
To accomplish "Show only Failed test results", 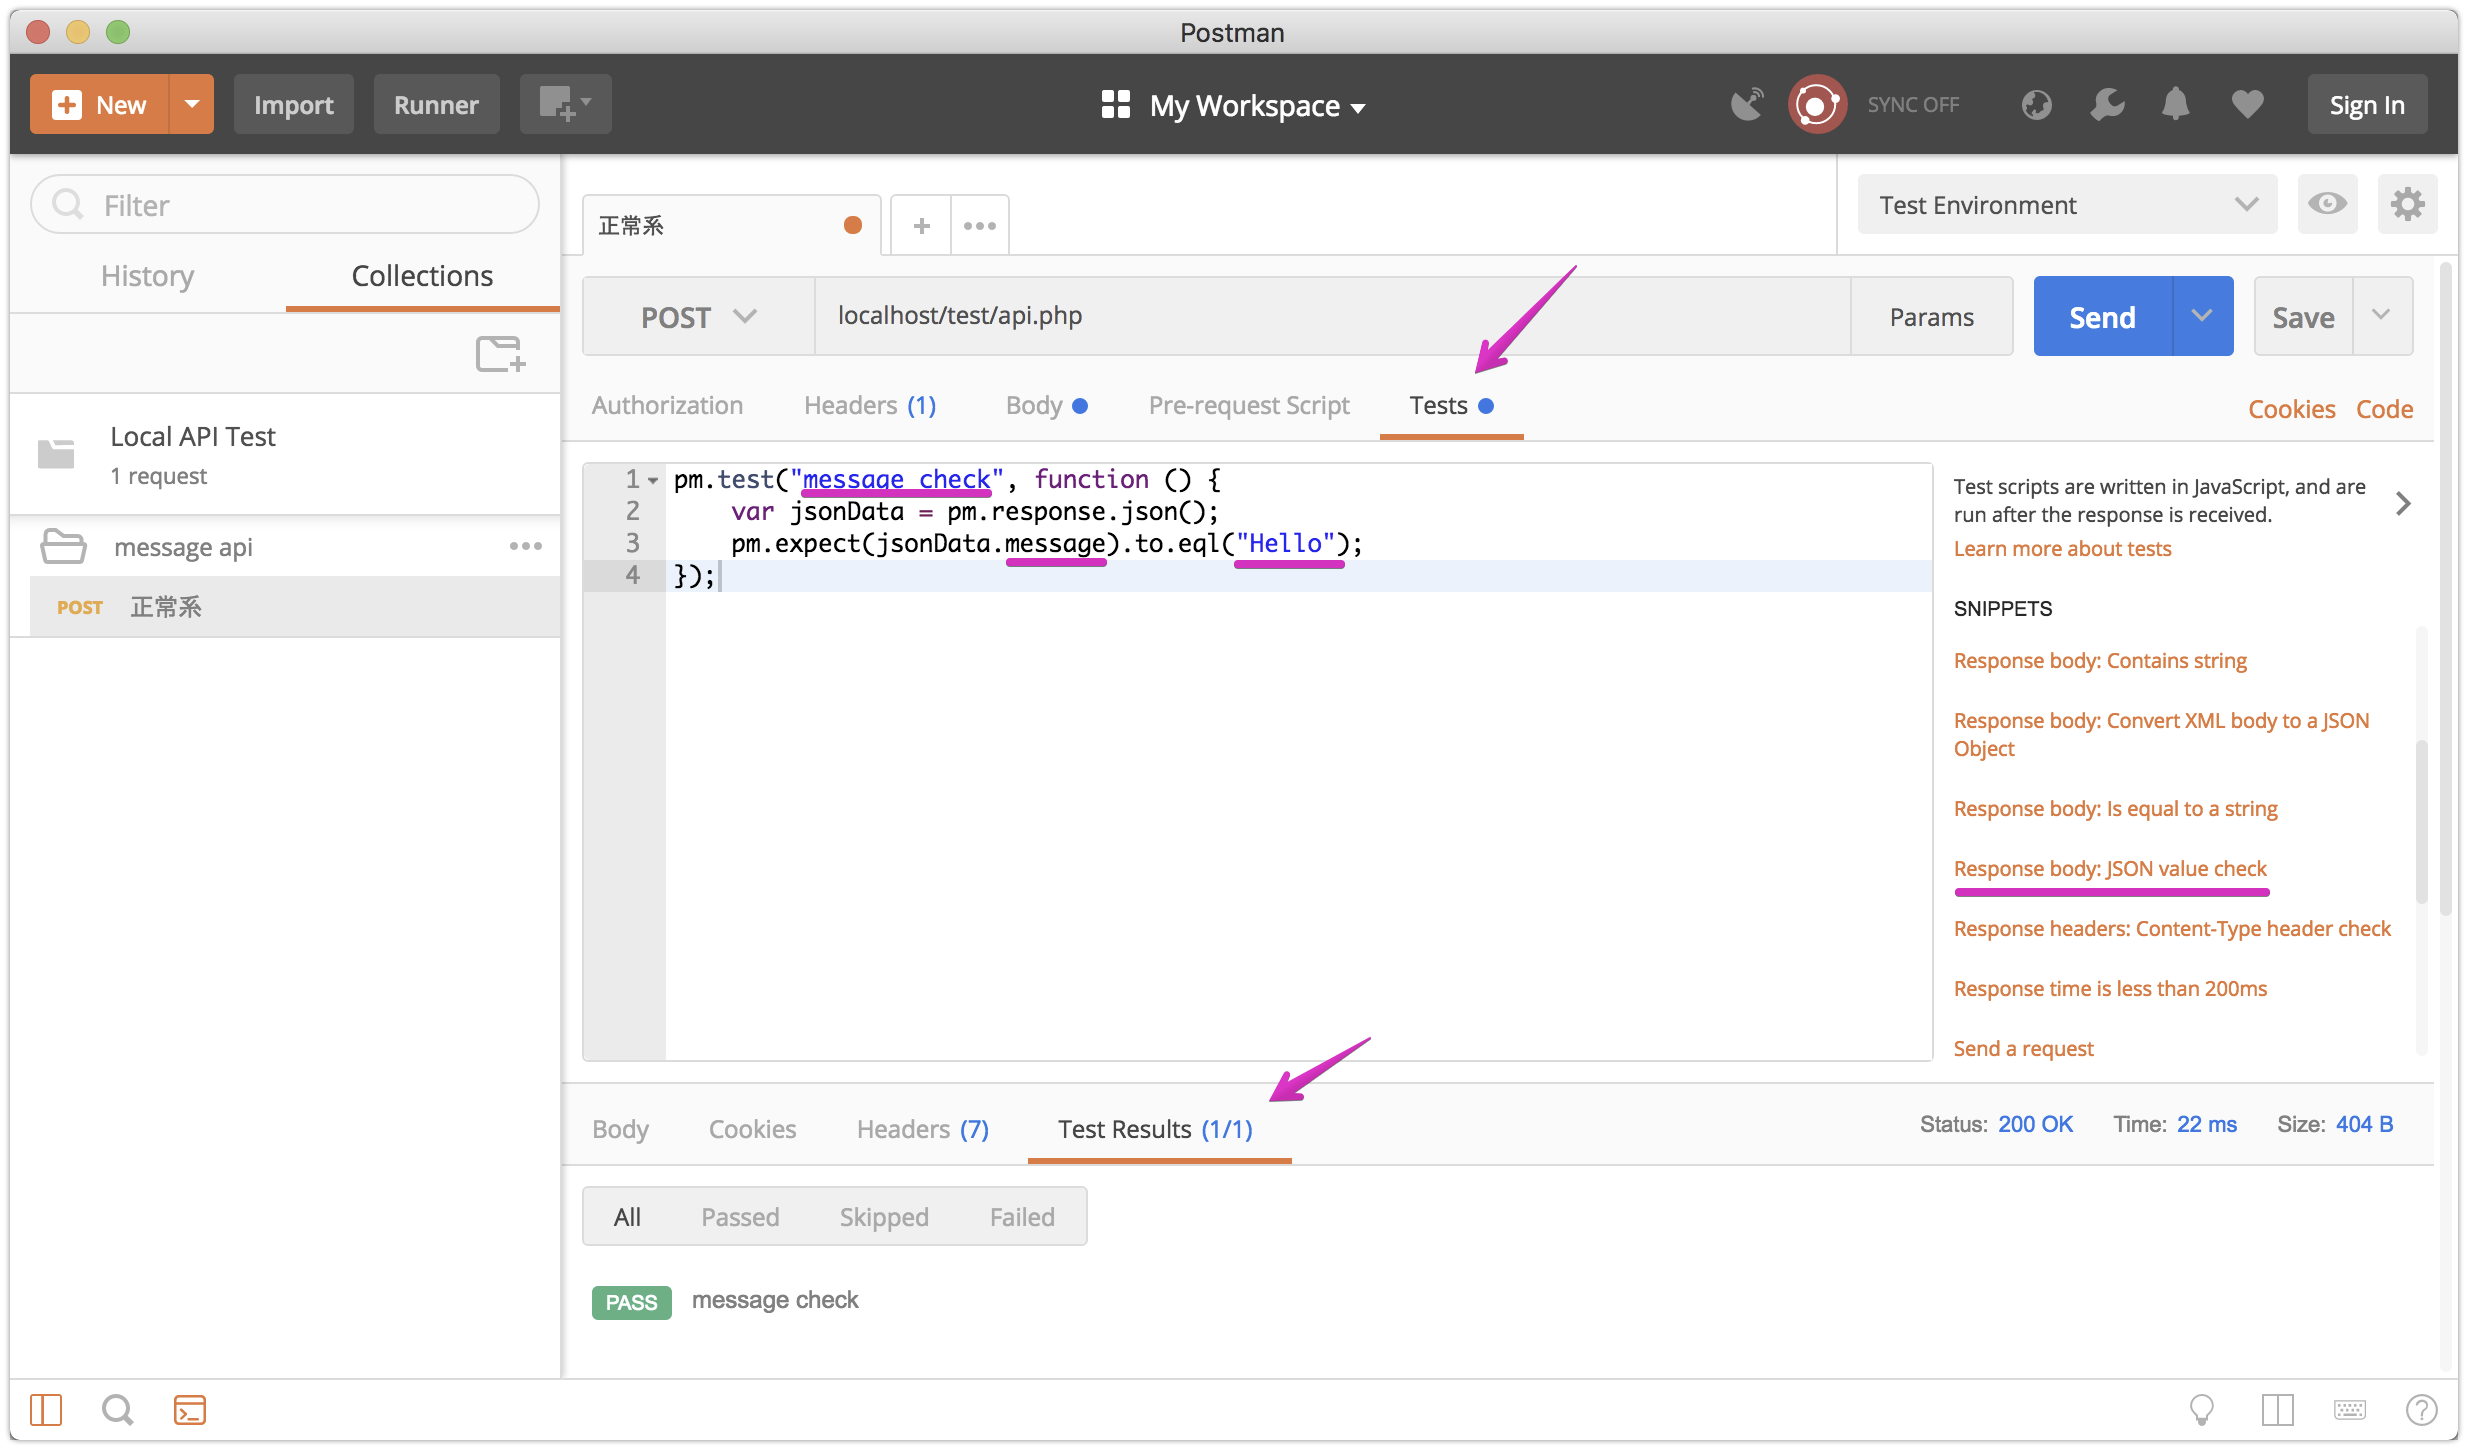I will [x=1022, y=1217].
